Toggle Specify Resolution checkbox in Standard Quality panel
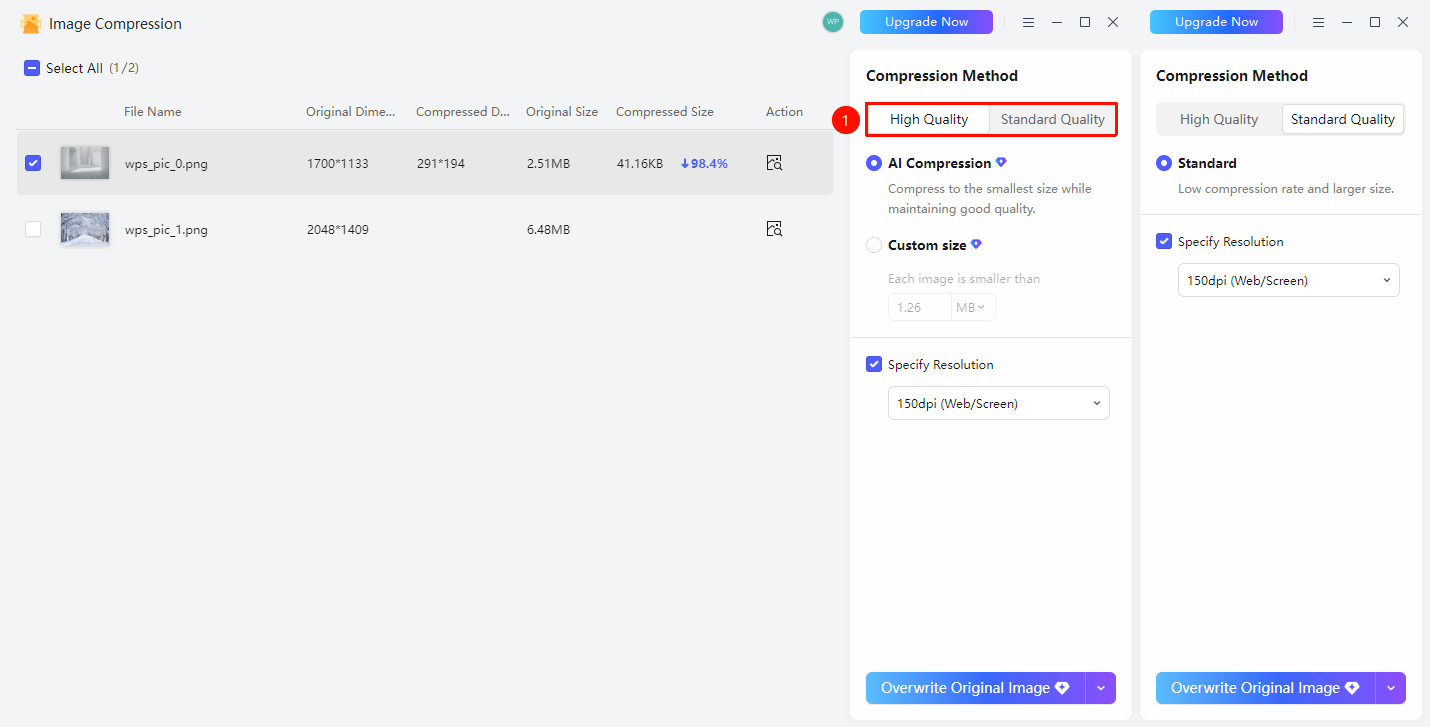 [x=1164, y=241]
